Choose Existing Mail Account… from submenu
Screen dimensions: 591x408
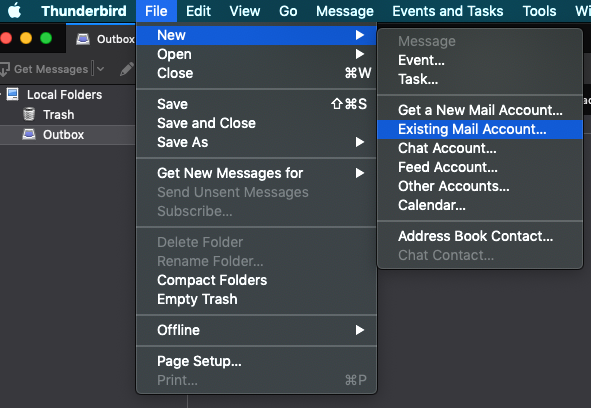(x=480, y=129)
